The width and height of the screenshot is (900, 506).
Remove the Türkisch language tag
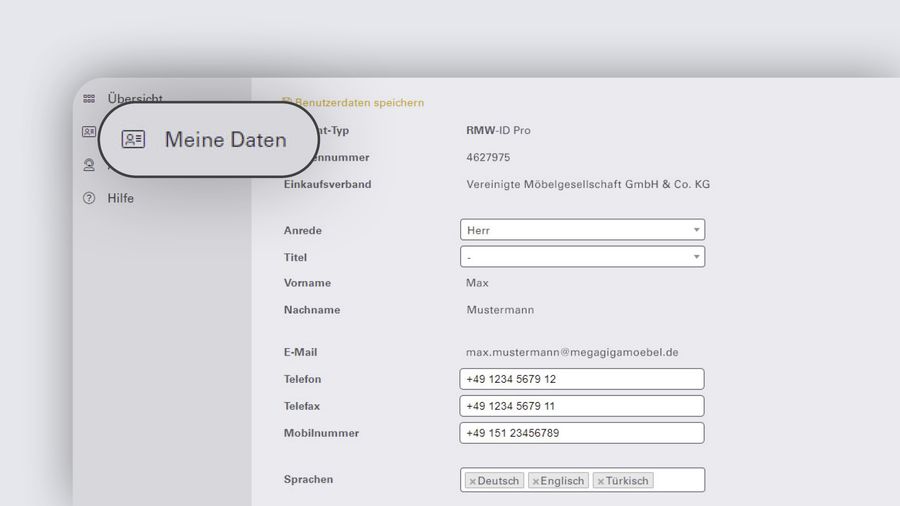coord(600,481)
